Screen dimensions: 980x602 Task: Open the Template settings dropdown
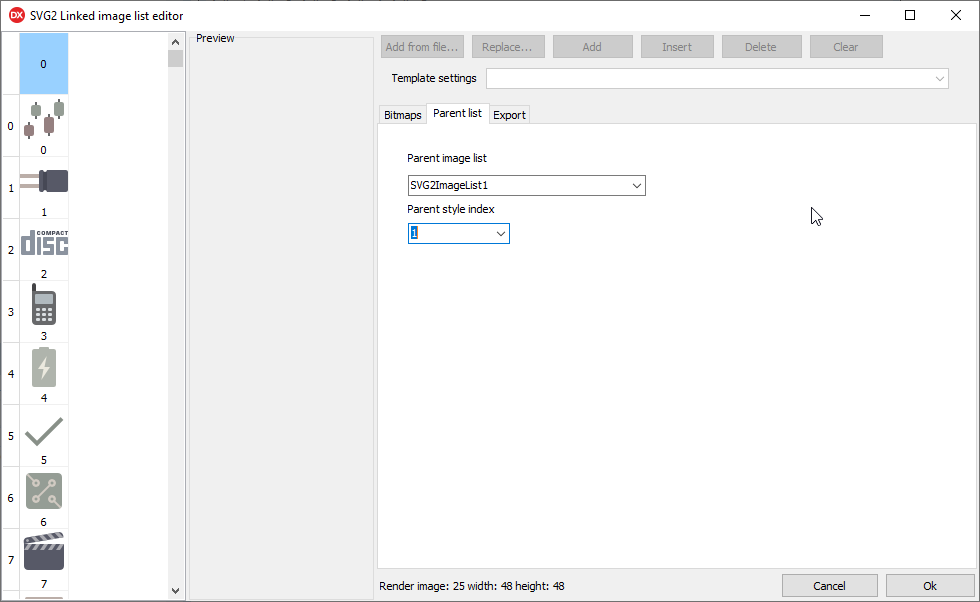coord(939,78)
